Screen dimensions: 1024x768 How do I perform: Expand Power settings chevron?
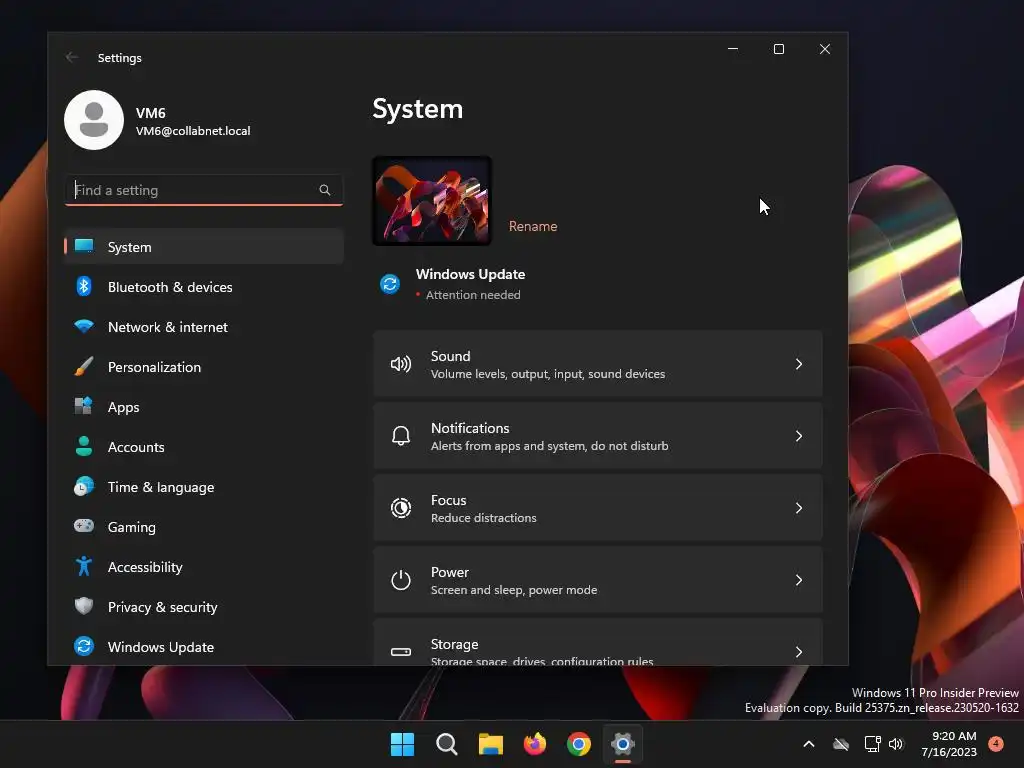pos(799,579)
